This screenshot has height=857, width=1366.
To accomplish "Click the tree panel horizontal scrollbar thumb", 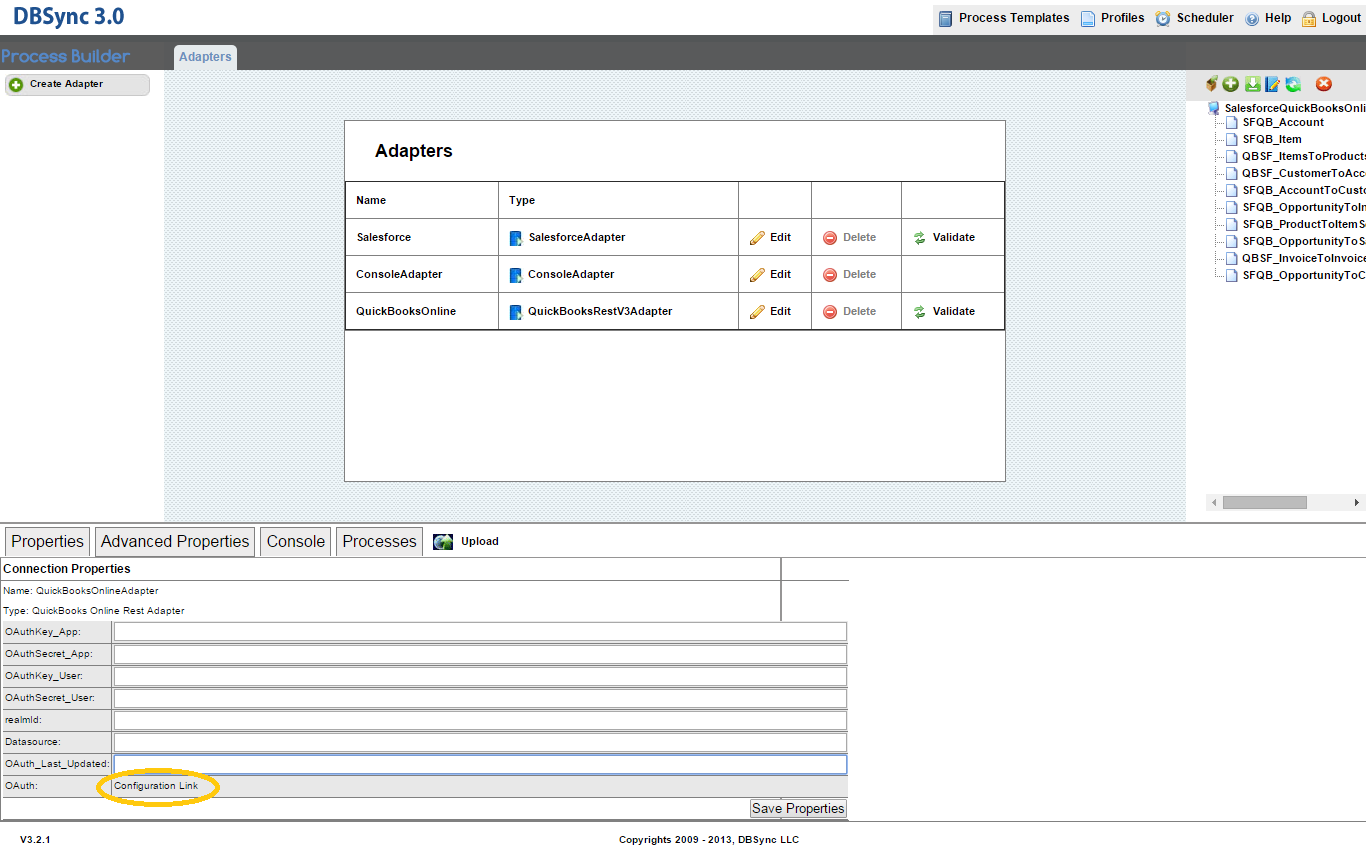I will tap(1264, 502).
